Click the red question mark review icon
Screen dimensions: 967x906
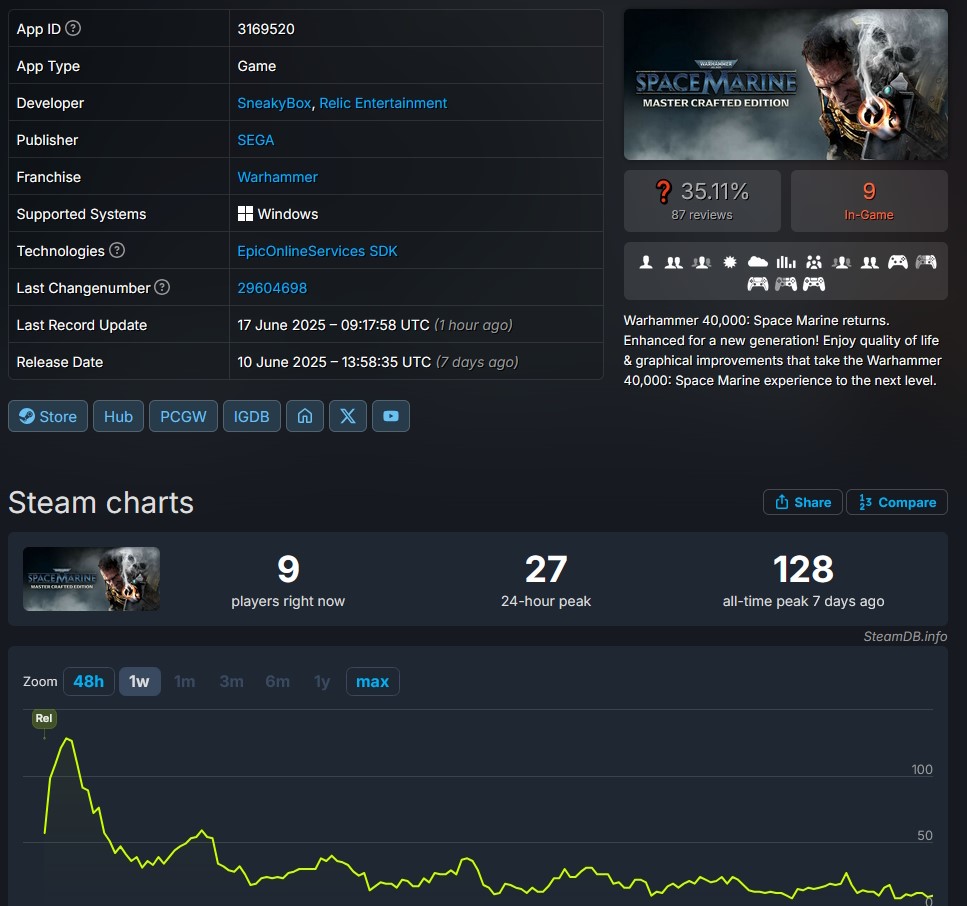tap(663, 191)
